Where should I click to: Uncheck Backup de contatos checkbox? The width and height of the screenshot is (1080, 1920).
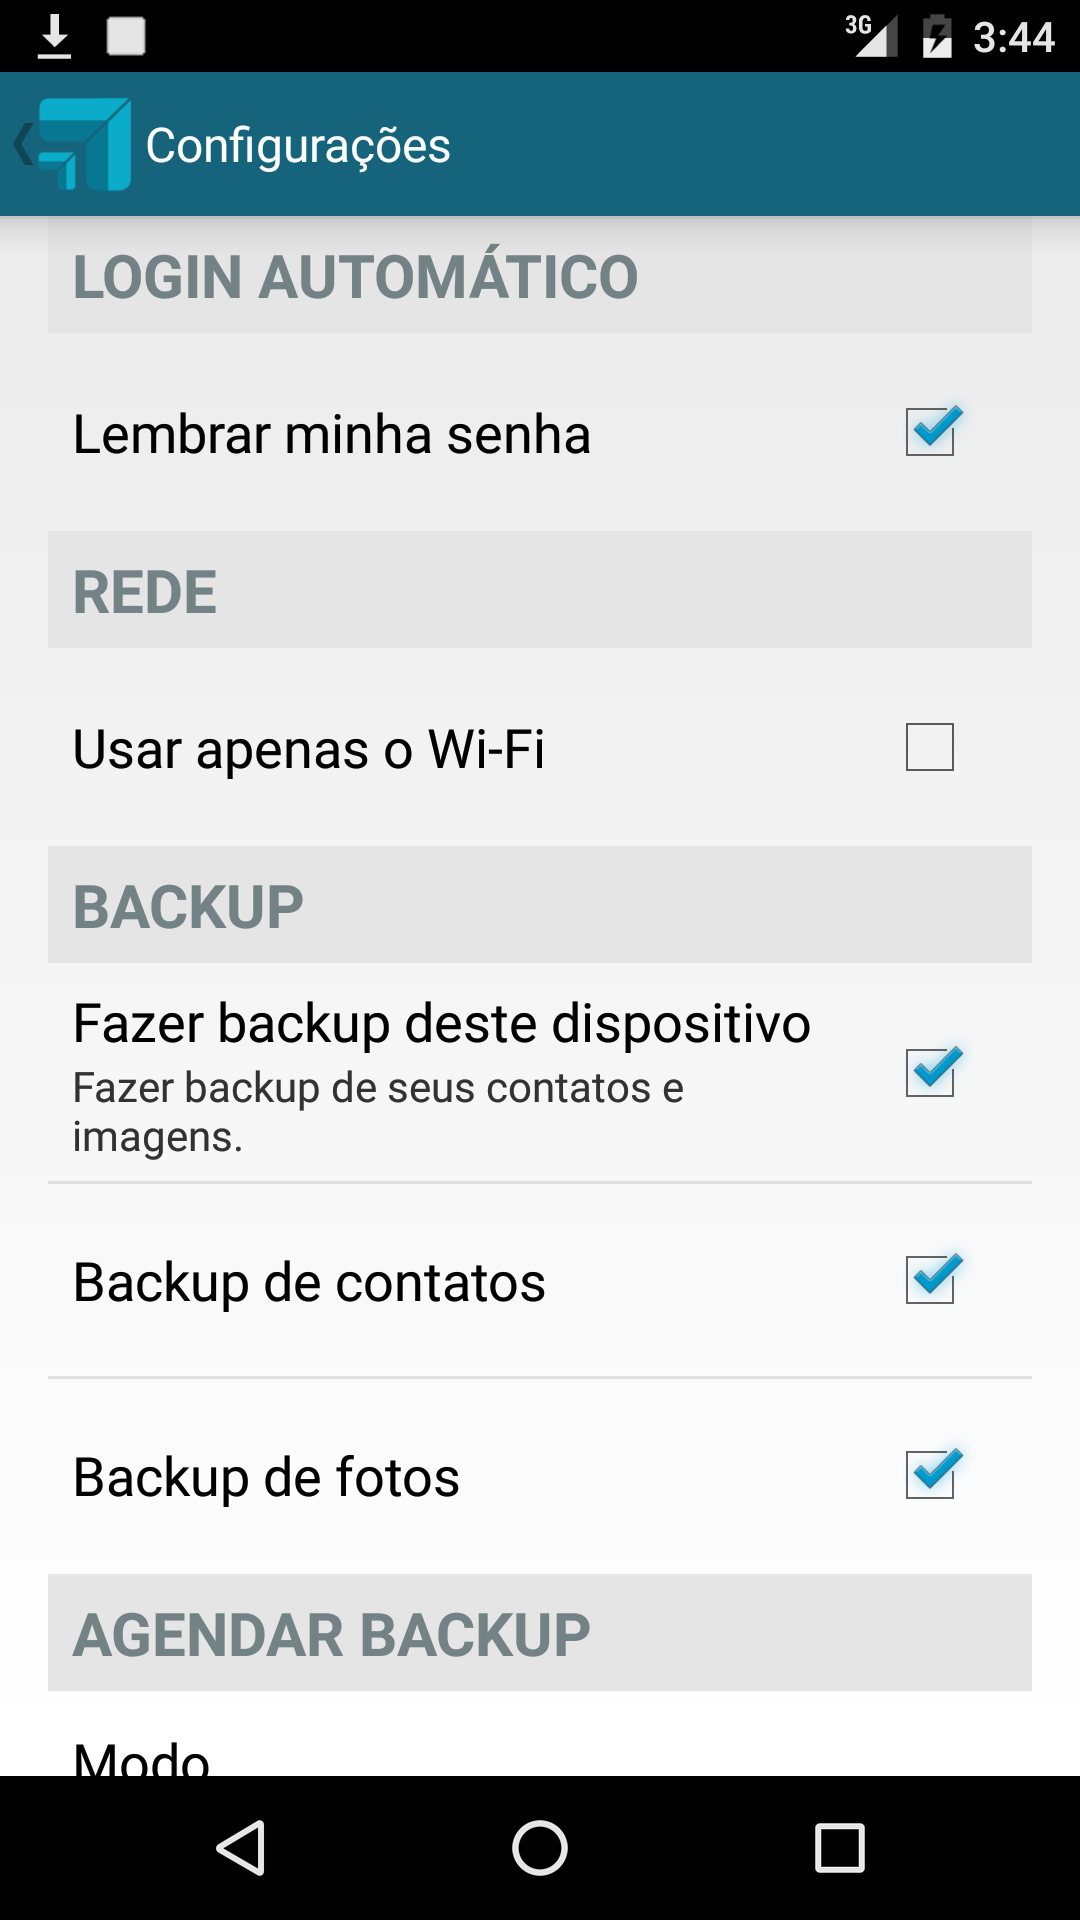[930, 1280]
